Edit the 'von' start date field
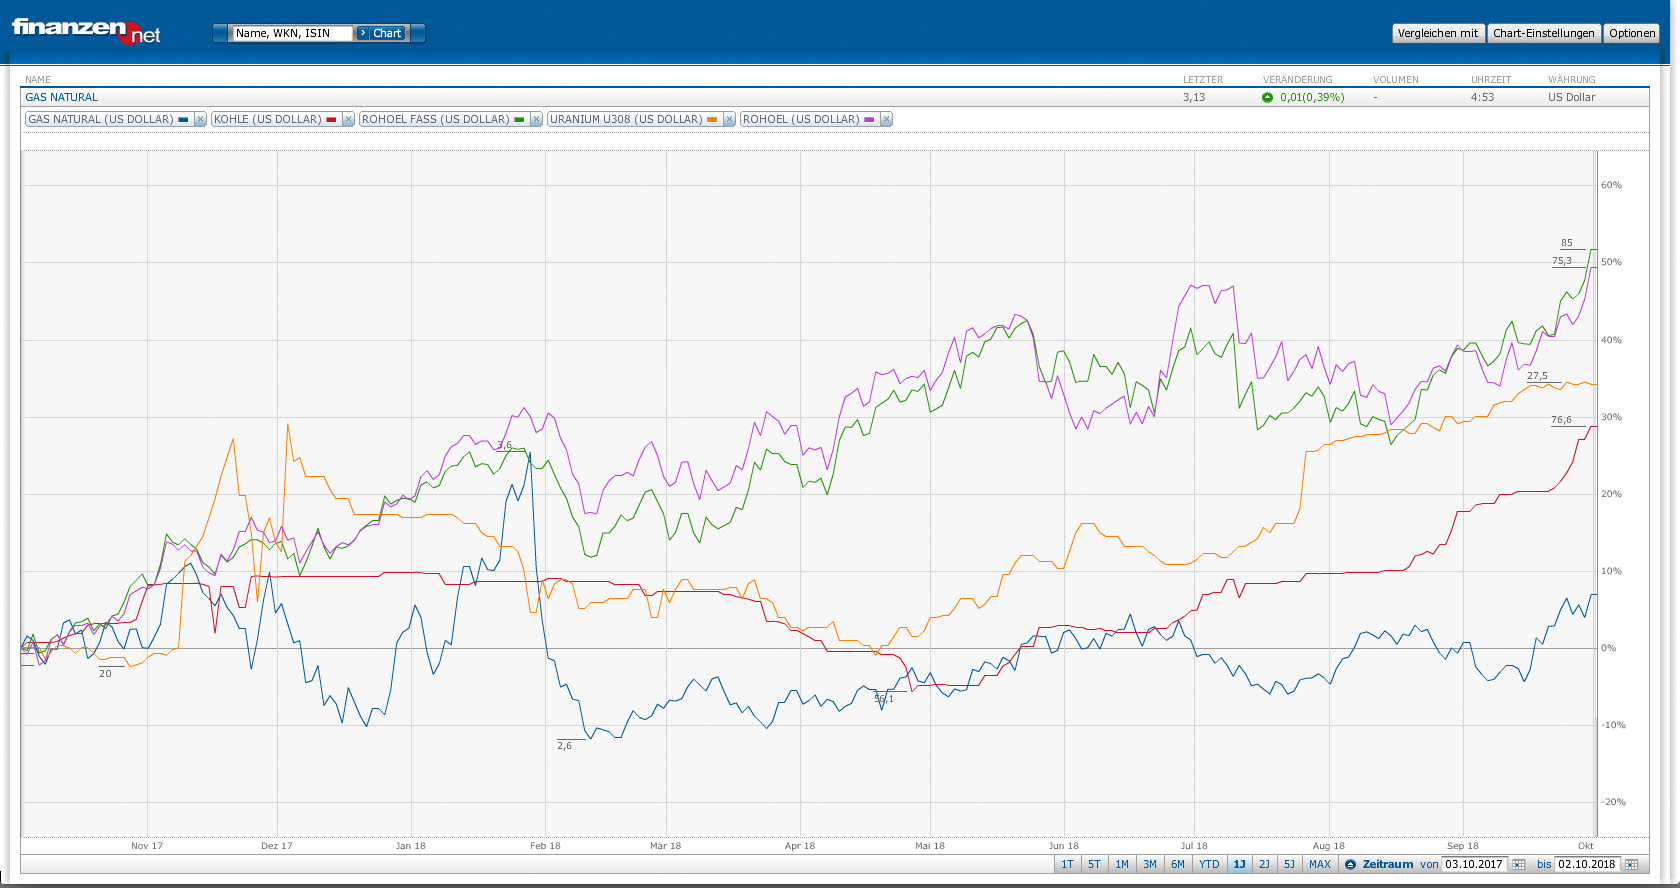Image resolution: width=1680 pixels, height=888 pixels. (x=1475, y=865)
